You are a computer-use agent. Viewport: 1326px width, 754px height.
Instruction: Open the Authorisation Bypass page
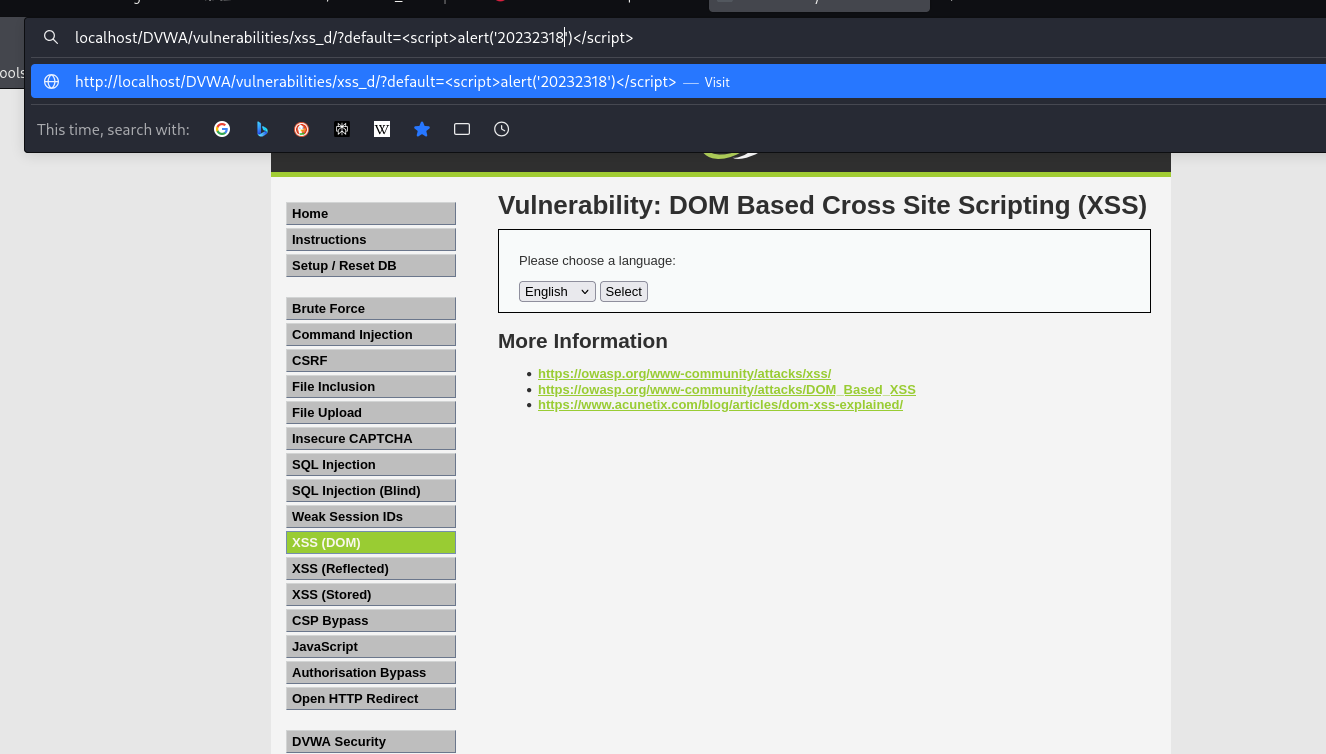pos(371,673)
